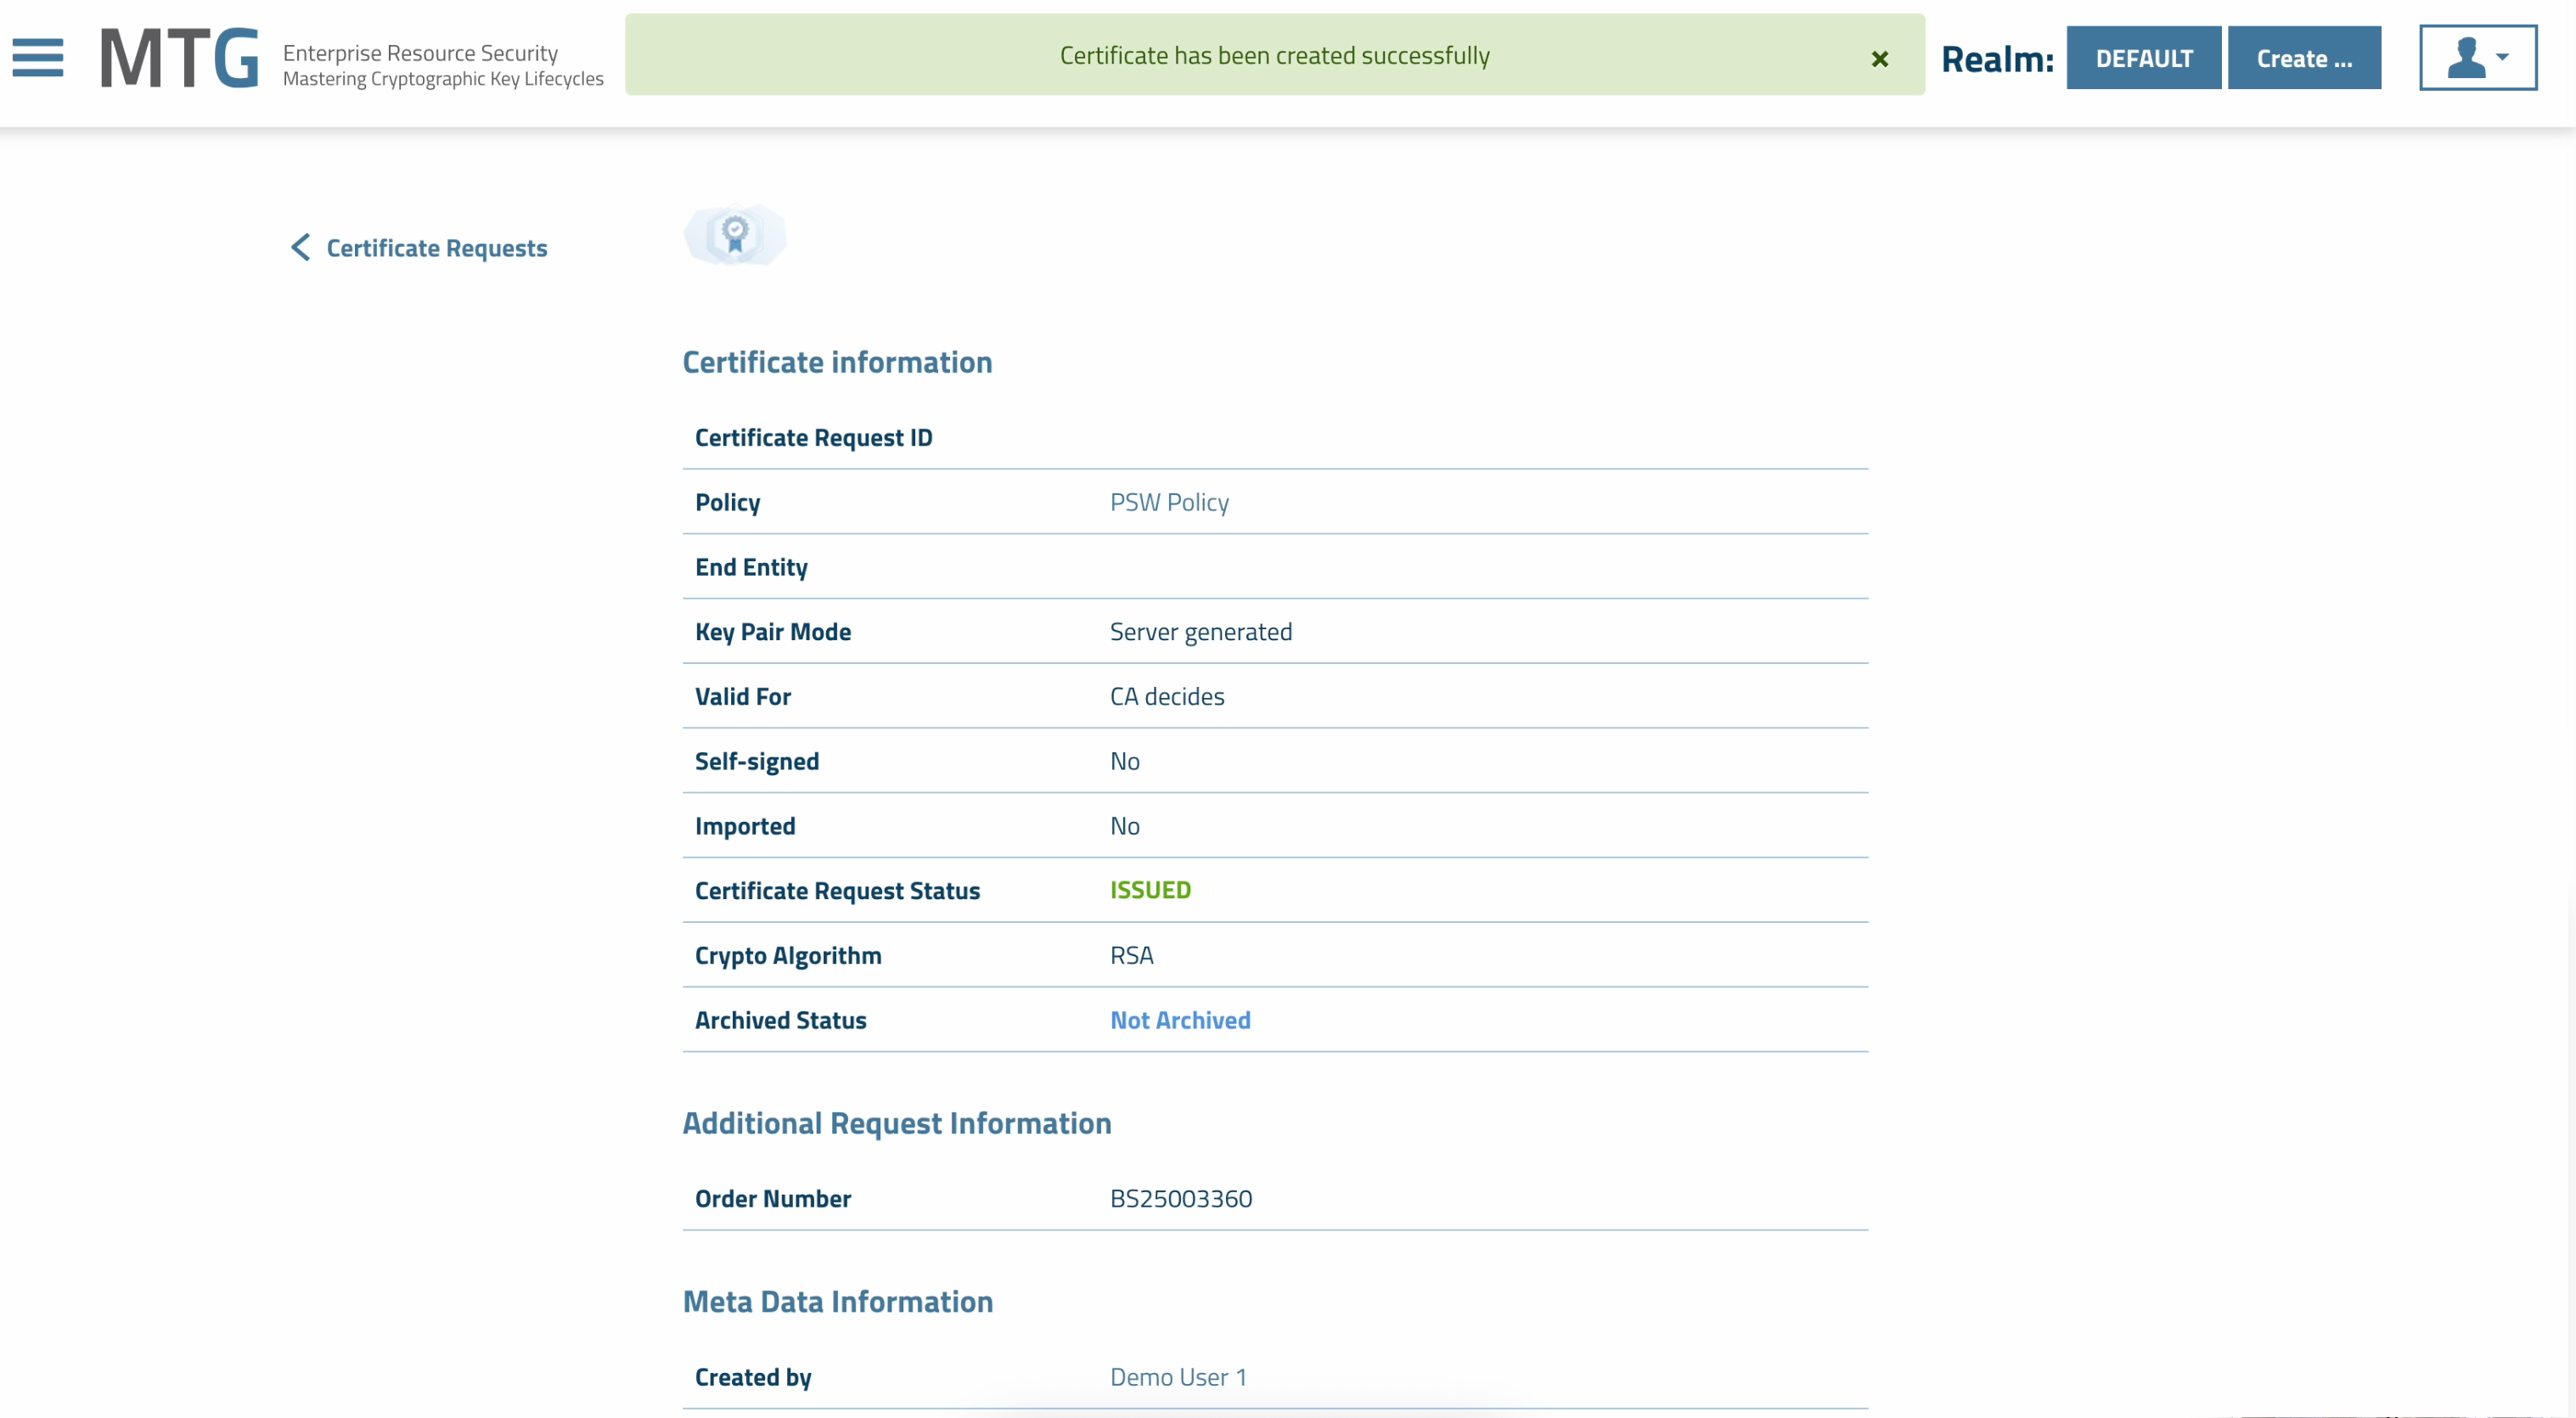Viewport: 2576px width, 1418px height.
Task: Click the order number BS25003360
Action: pos(1181,1198)
